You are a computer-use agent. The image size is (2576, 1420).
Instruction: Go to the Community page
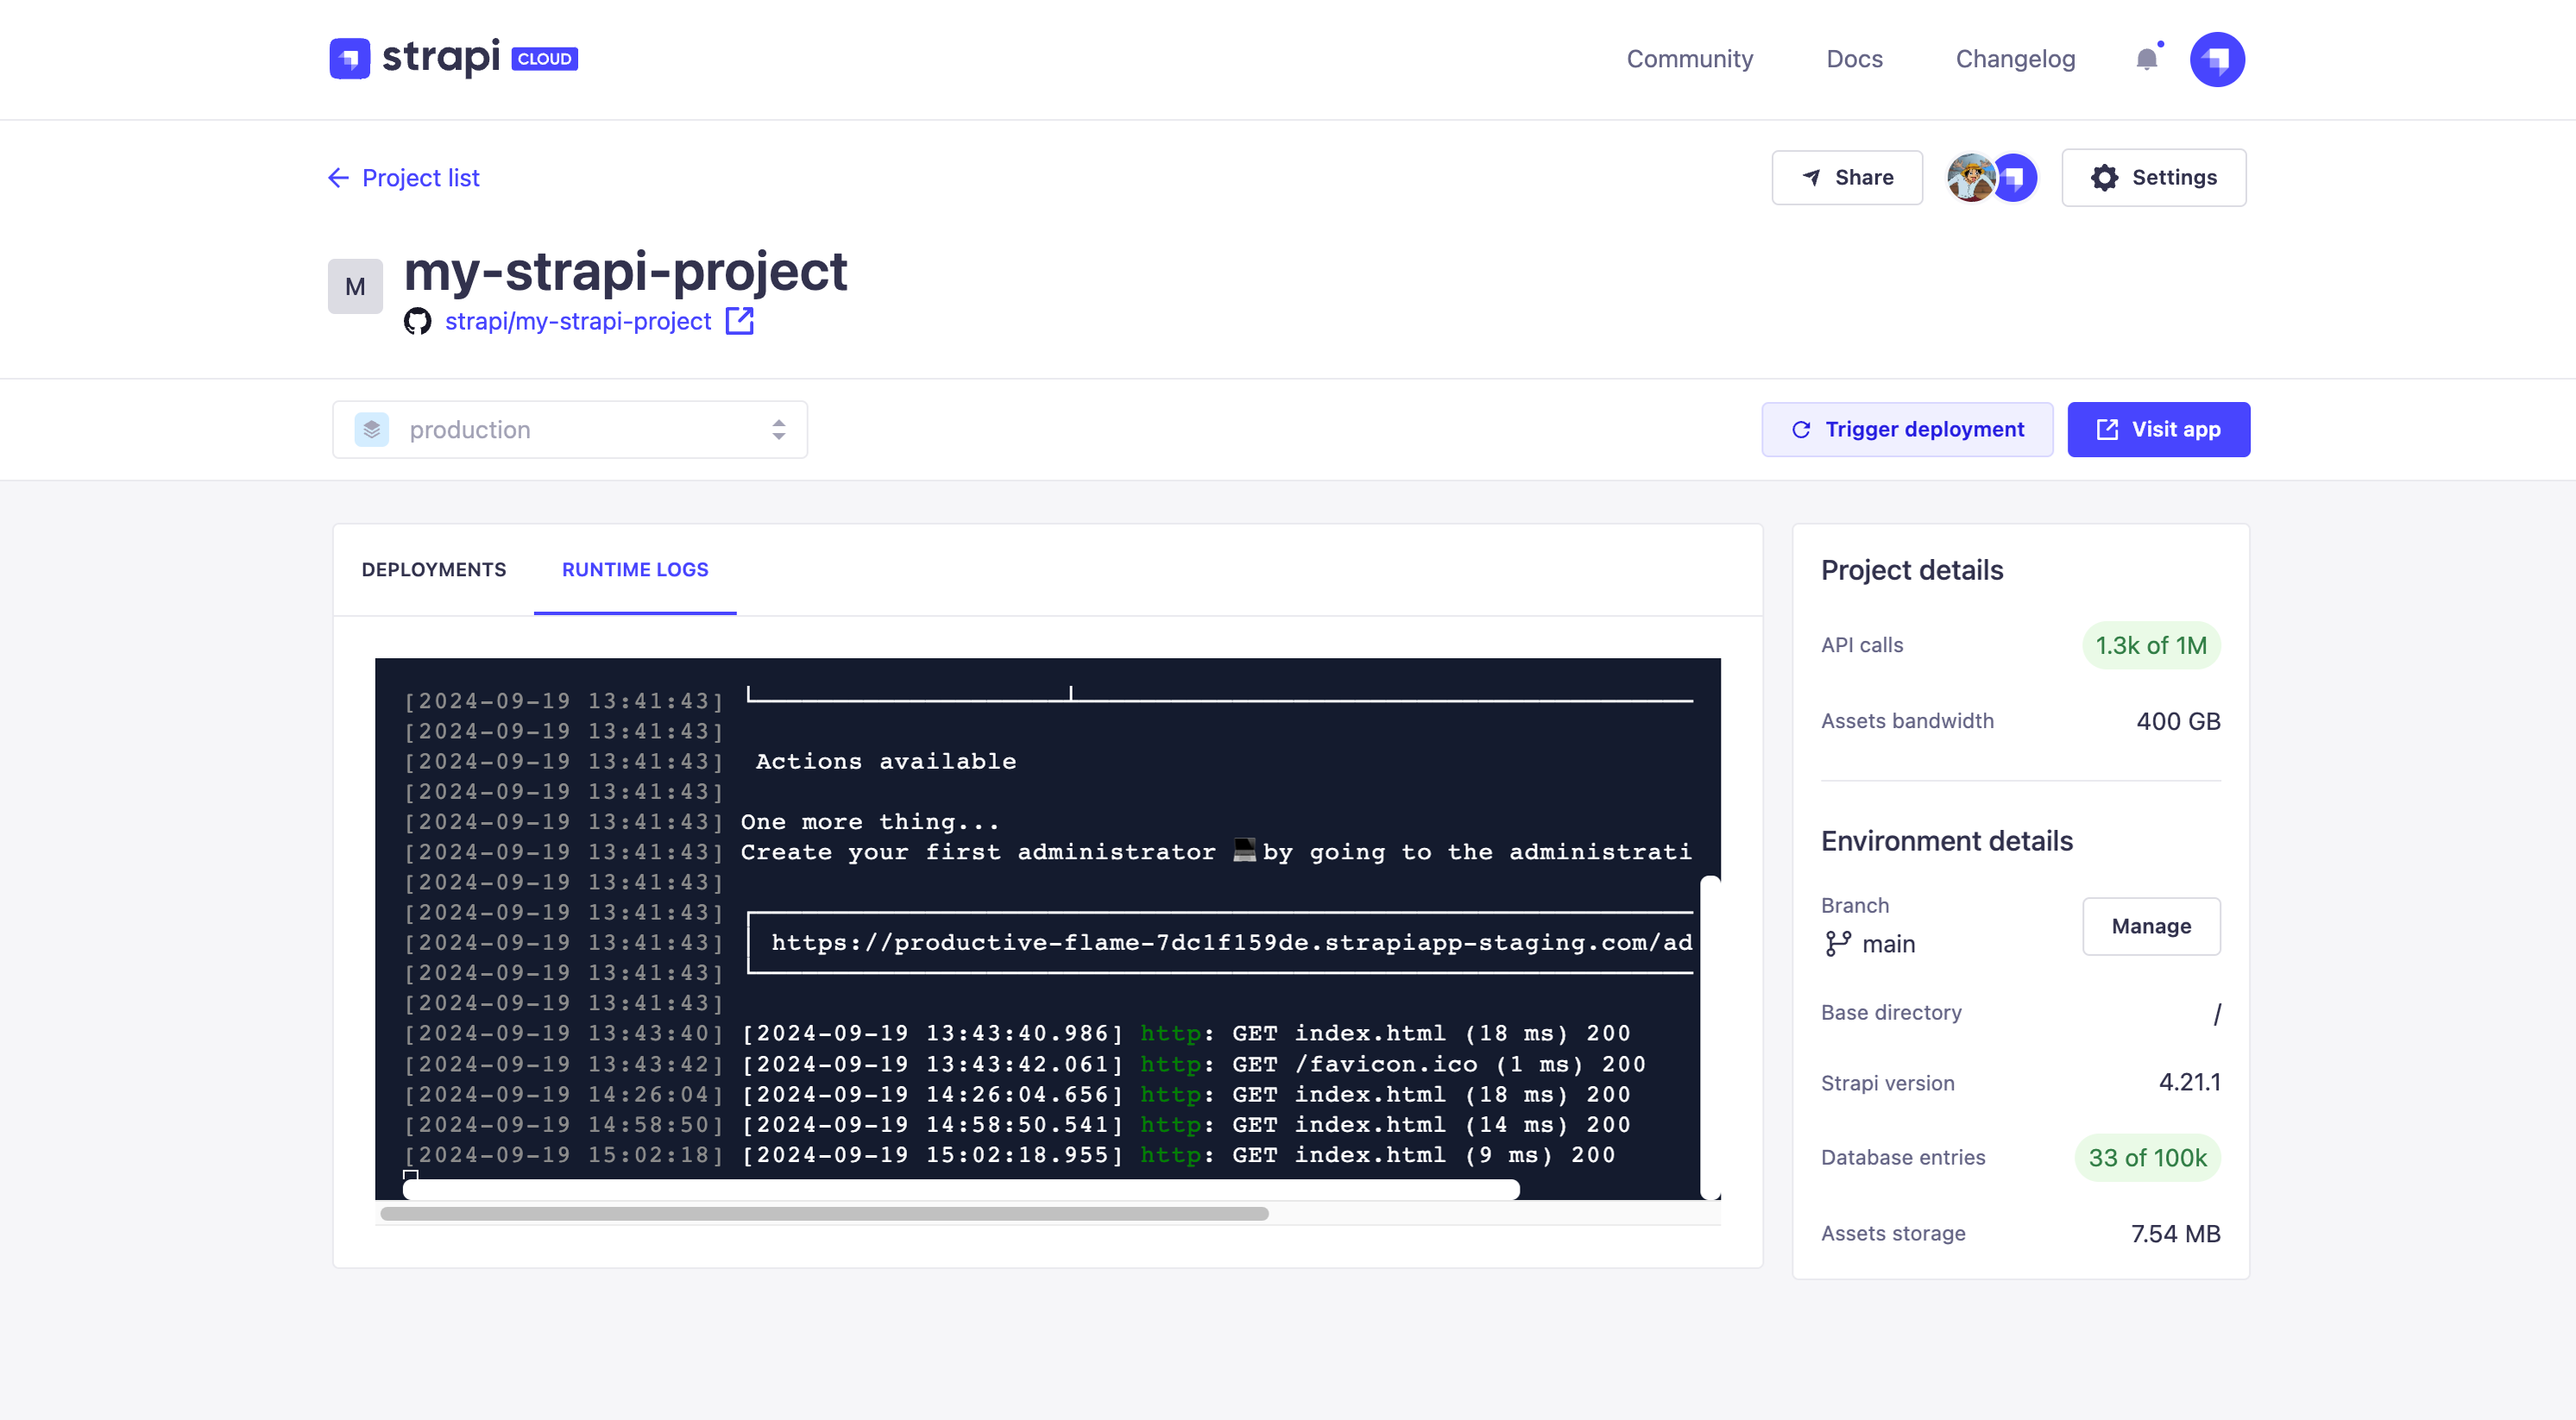1690,59
